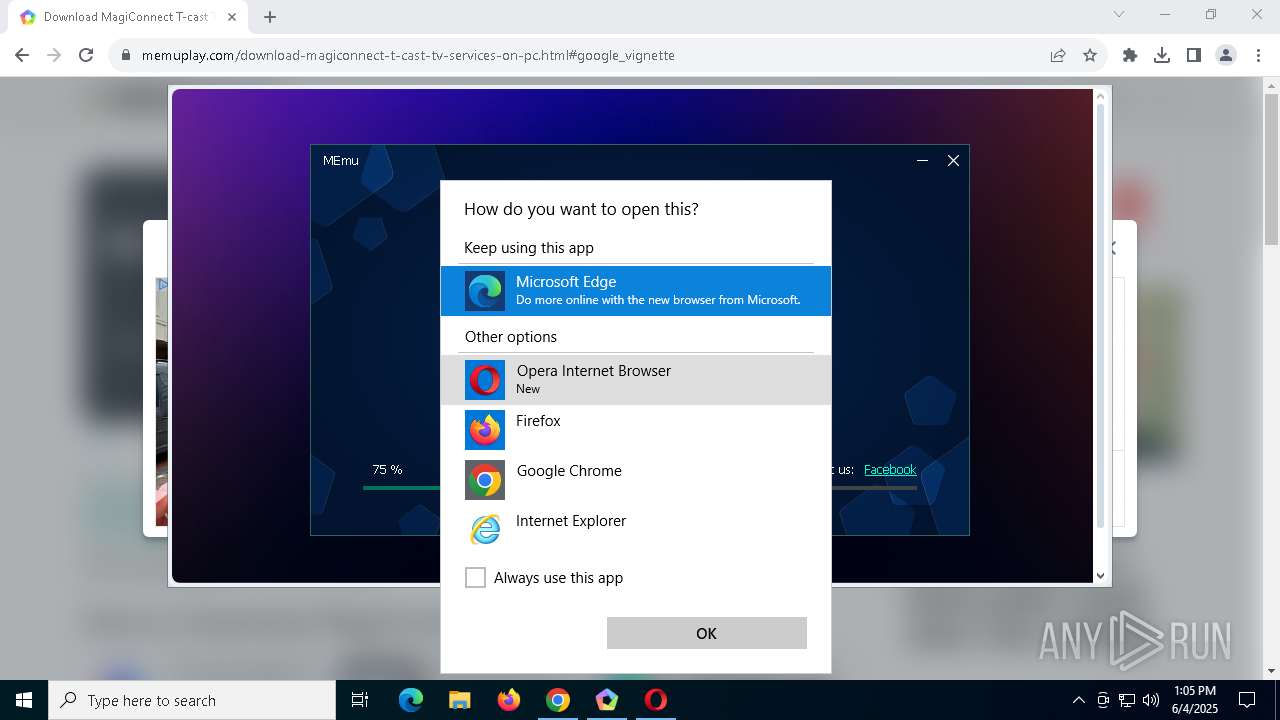
Task: Select the Download MagiConnect T-cast tab
Action: (128, 17)
